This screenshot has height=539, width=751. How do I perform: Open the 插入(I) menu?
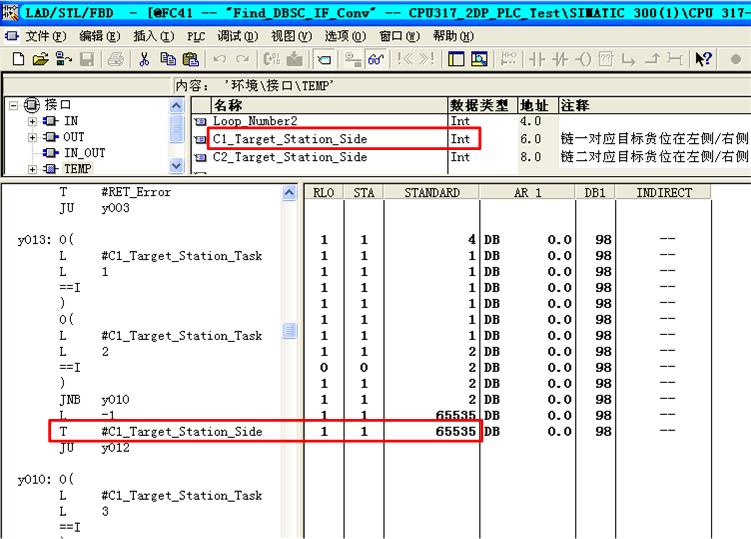click(153, 36)
